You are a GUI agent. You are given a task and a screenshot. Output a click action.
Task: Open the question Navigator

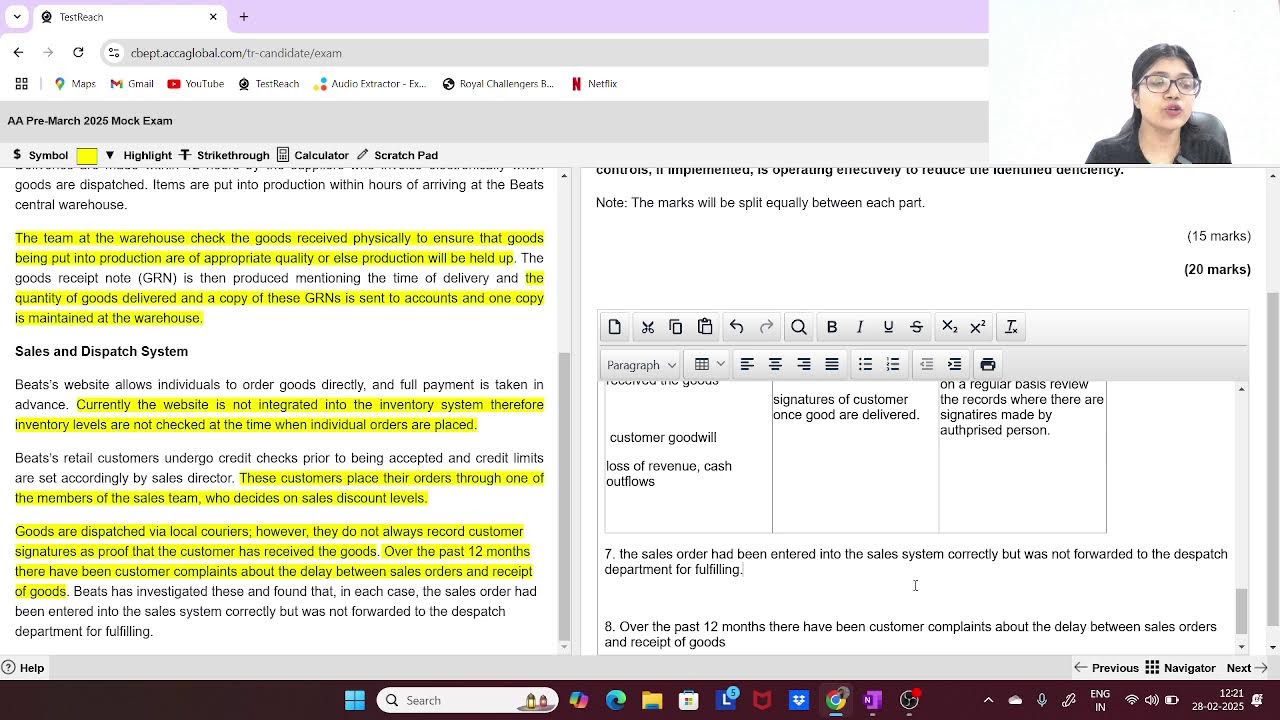point(1180,668)
